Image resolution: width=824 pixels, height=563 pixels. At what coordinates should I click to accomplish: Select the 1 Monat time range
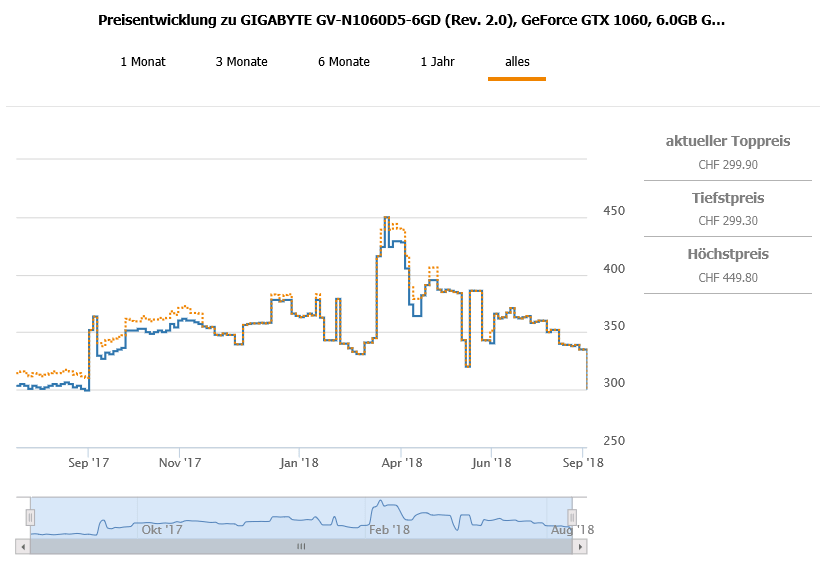[143, 62]
